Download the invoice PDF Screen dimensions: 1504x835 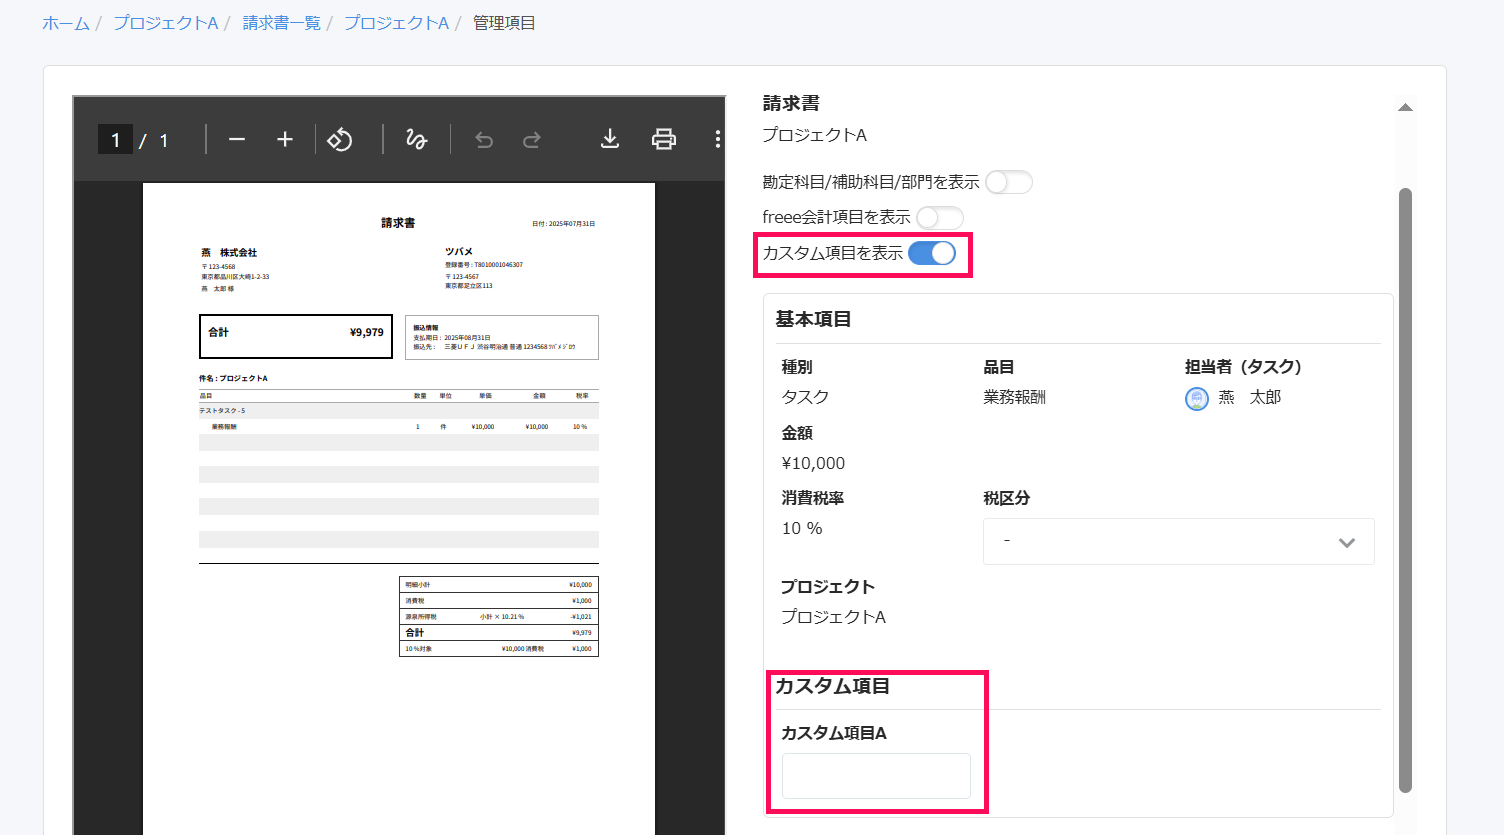click(x=610, y=139)
